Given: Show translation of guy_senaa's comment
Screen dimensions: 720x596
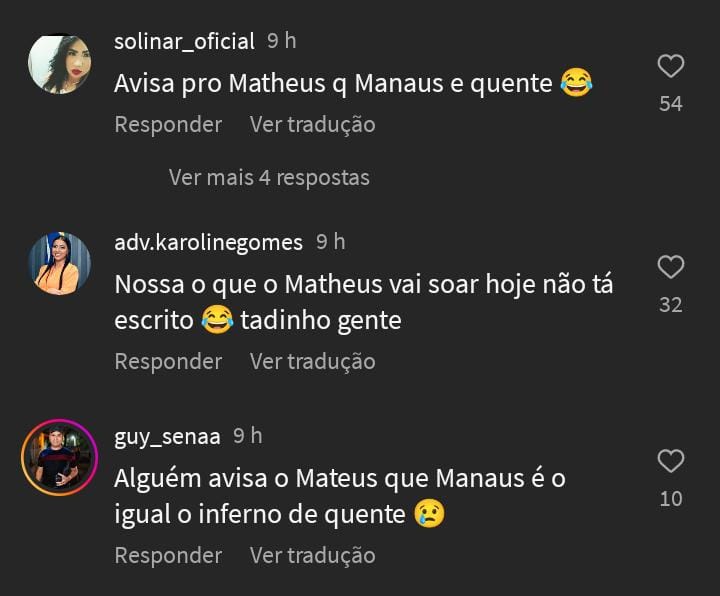Looking at the screenshot, I should tap(312, 555).
